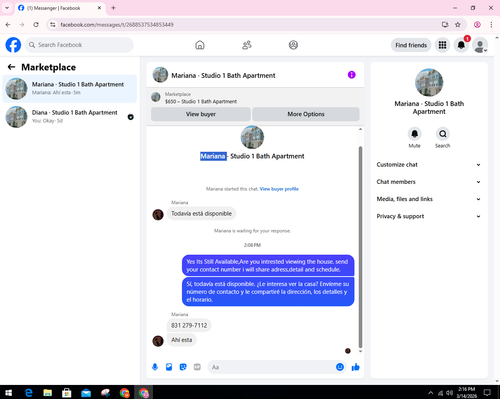Image resolution: width=500 pixels, height=399 pixels.
Task: Click the browser back button
Action: click(8, 25)
